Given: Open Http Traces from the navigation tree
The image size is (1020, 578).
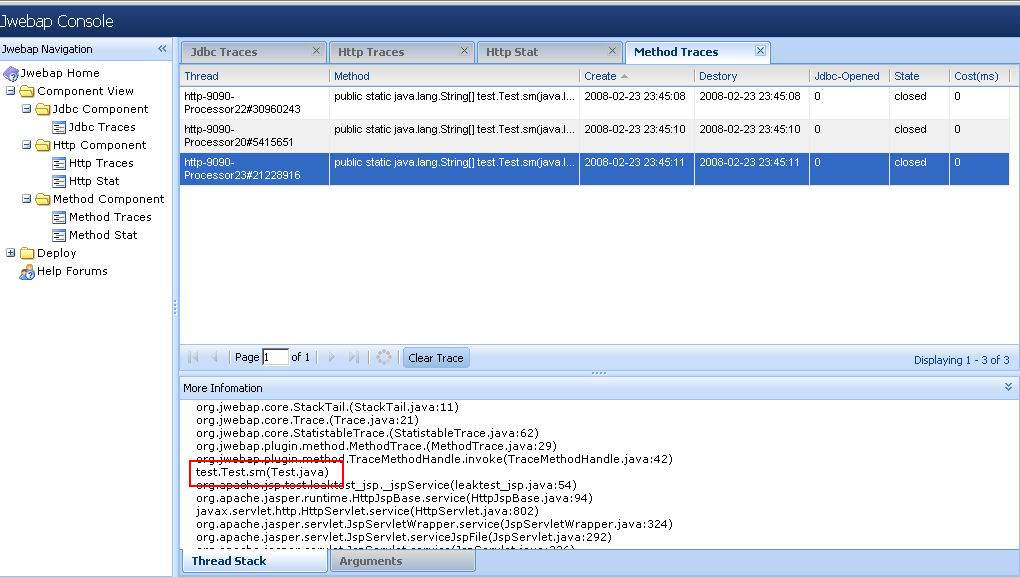Looking at the screenshot, I should pyautogui.click(x=101, y=163).
